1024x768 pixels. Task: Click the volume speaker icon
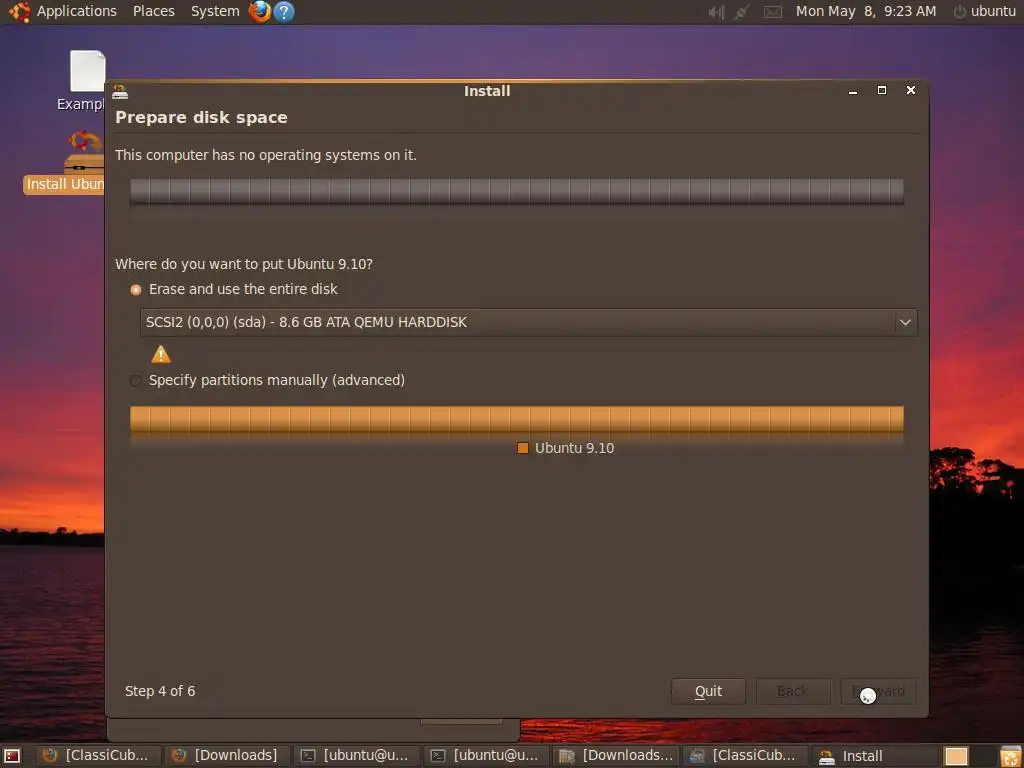coord(716,12)
